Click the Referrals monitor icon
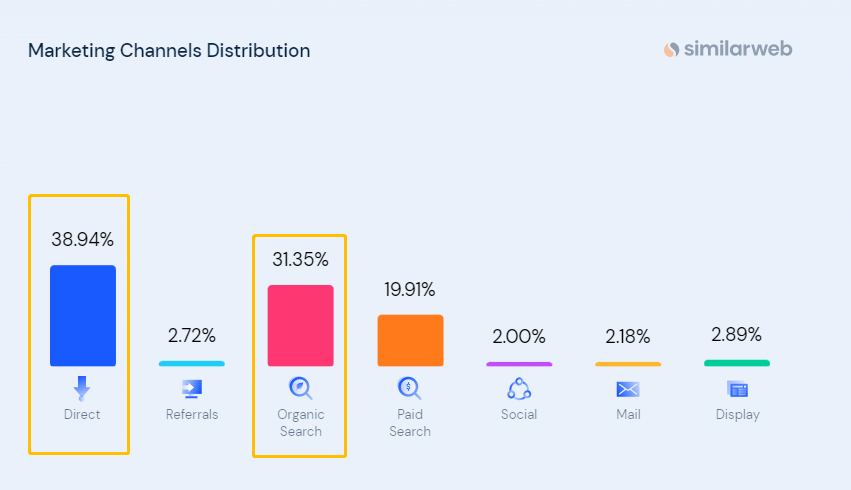Viewport: 851px width, 490px height. [191, 388]
